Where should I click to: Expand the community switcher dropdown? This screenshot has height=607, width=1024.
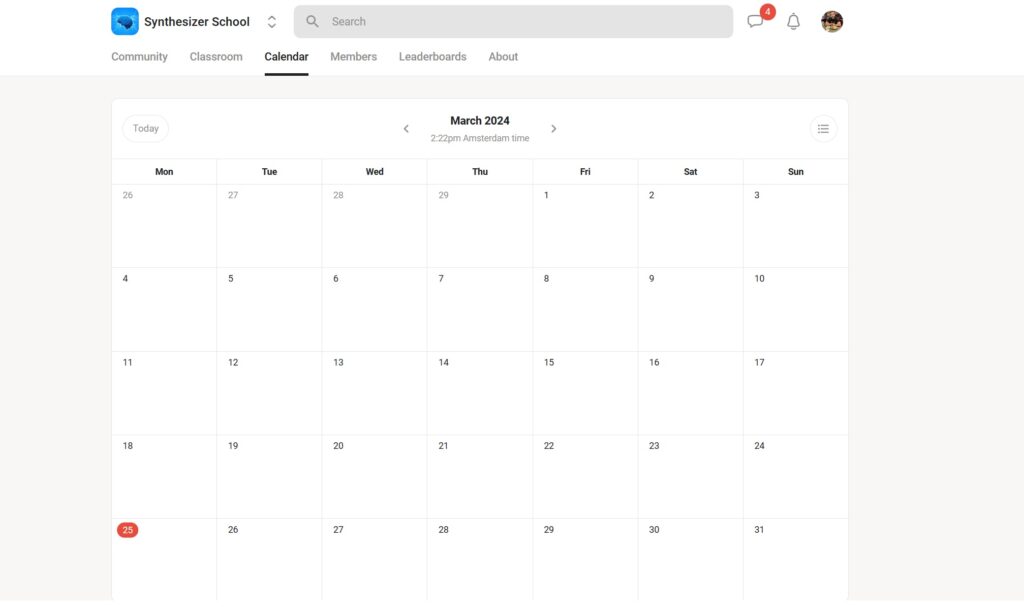[x=272, y=21]
